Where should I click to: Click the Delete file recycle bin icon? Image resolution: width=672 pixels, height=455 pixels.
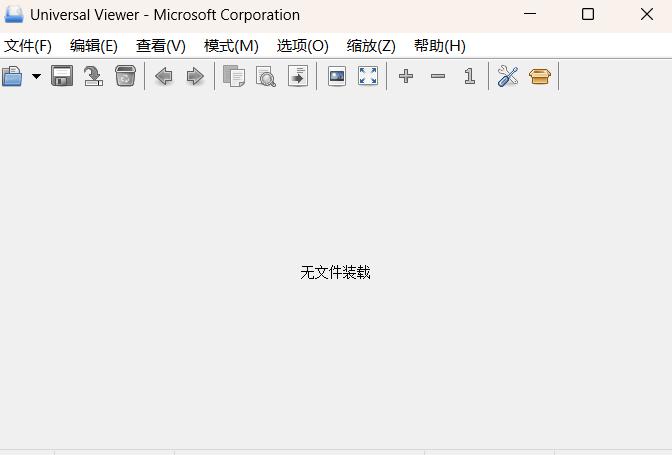coord(125,76)
